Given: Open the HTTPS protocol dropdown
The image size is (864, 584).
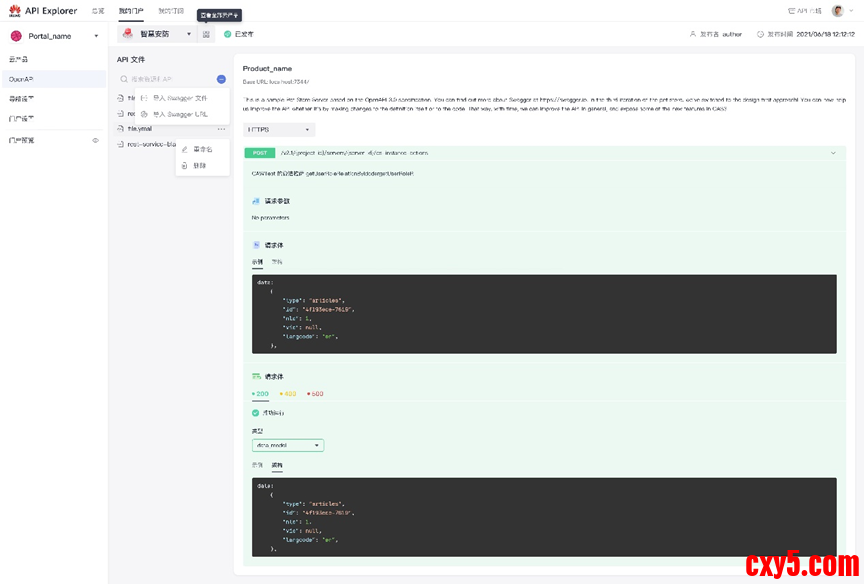Looking at the screenshot, I should pyautogui.click(x=279, y=129).
